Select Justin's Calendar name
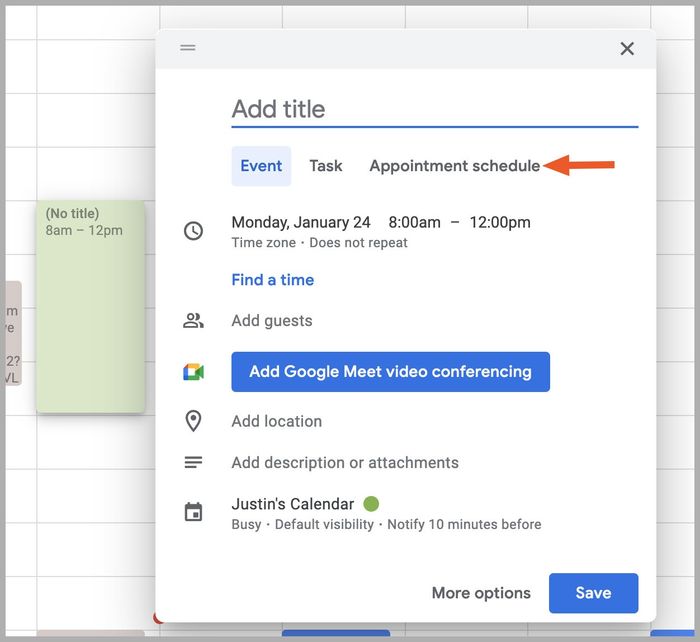 pos(292,504)
